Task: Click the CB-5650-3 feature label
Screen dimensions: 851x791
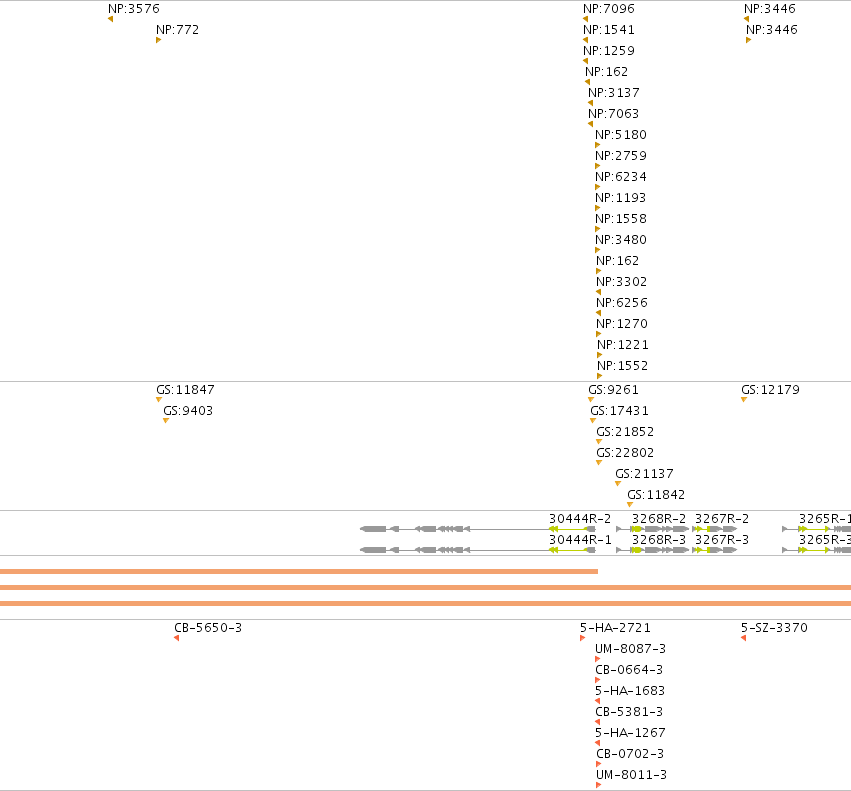Action: (x=208, y=628)
